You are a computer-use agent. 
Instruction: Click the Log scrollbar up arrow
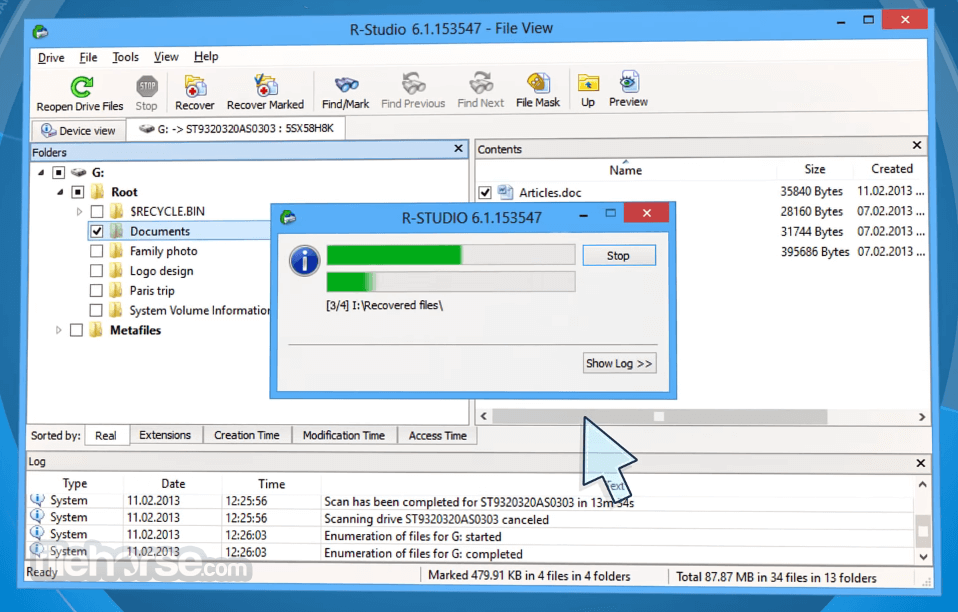point(923,484)
